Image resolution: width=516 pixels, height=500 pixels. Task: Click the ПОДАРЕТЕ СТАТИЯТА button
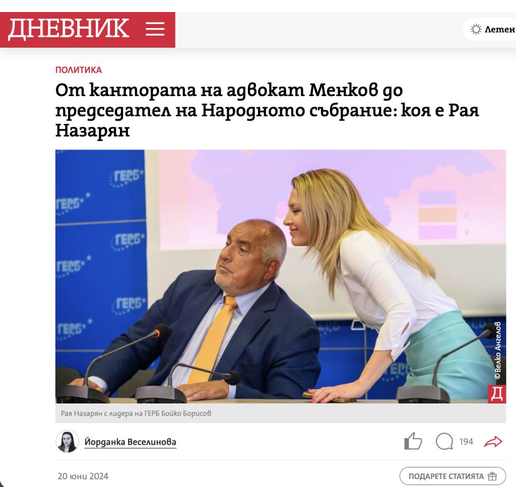coord(452,476)
